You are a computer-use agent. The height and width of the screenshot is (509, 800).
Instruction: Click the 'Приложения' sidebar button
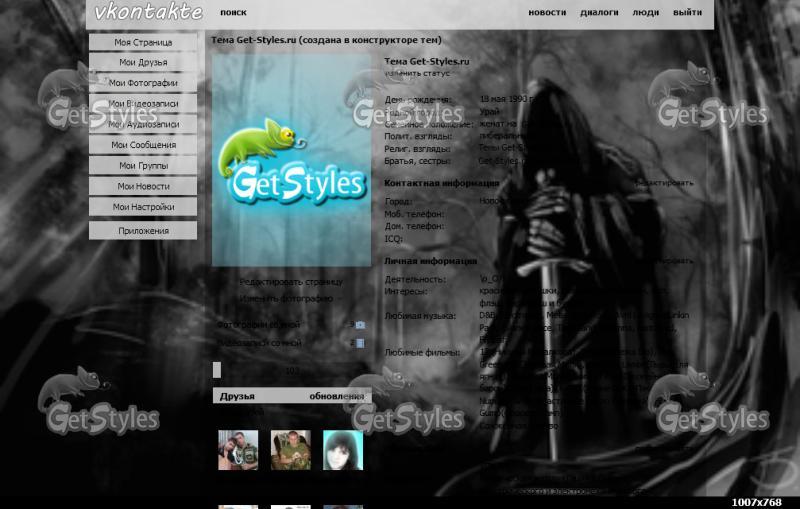pyautogui.click(x=143, y=231)
